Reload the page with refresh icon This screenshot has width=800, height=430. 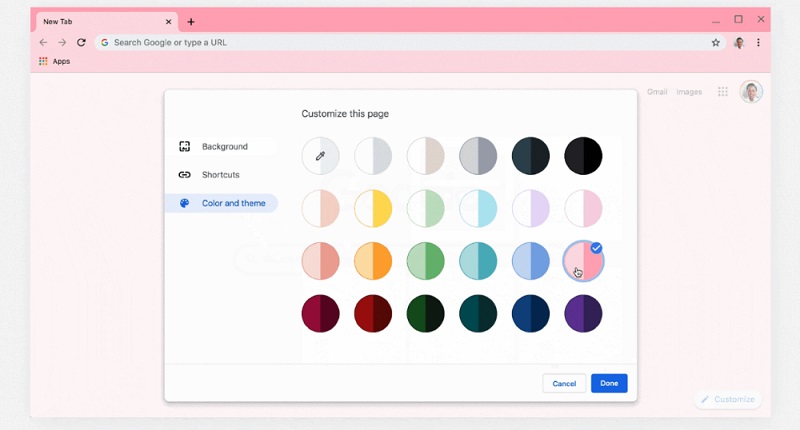click(x=81, y=42)
